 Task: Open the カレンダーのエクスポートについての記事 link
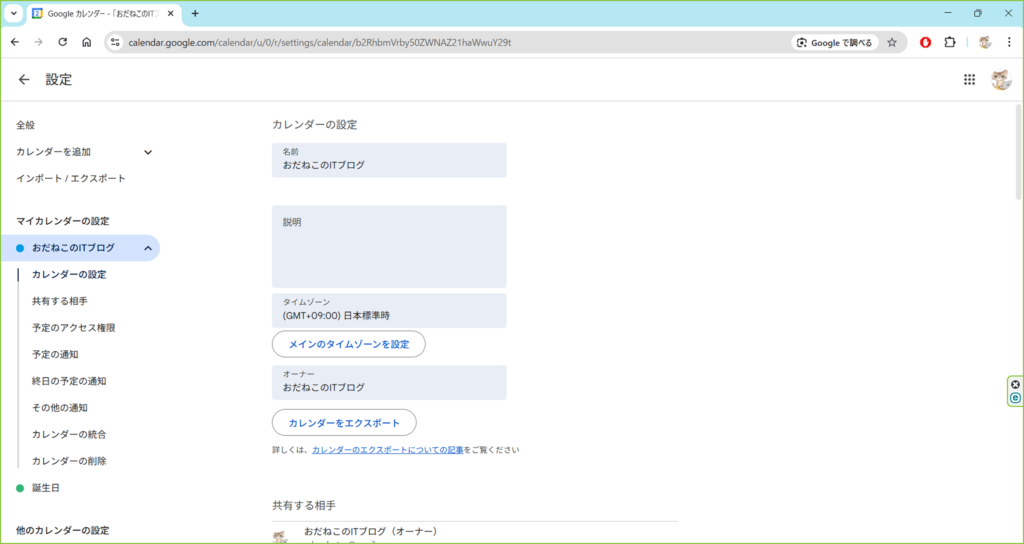point(387,450)
